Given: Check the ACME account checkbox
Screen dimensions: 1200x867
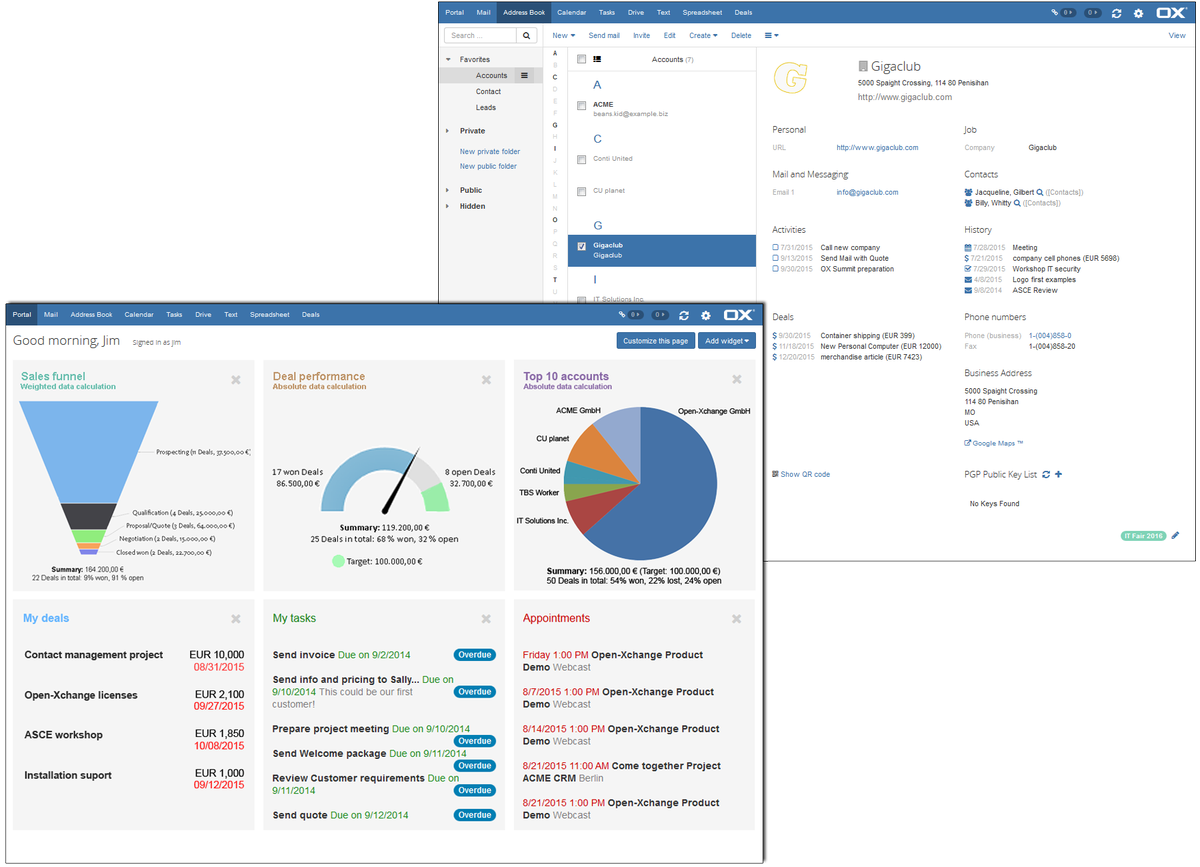Looking at the screenshot, I should pos(581,105).
